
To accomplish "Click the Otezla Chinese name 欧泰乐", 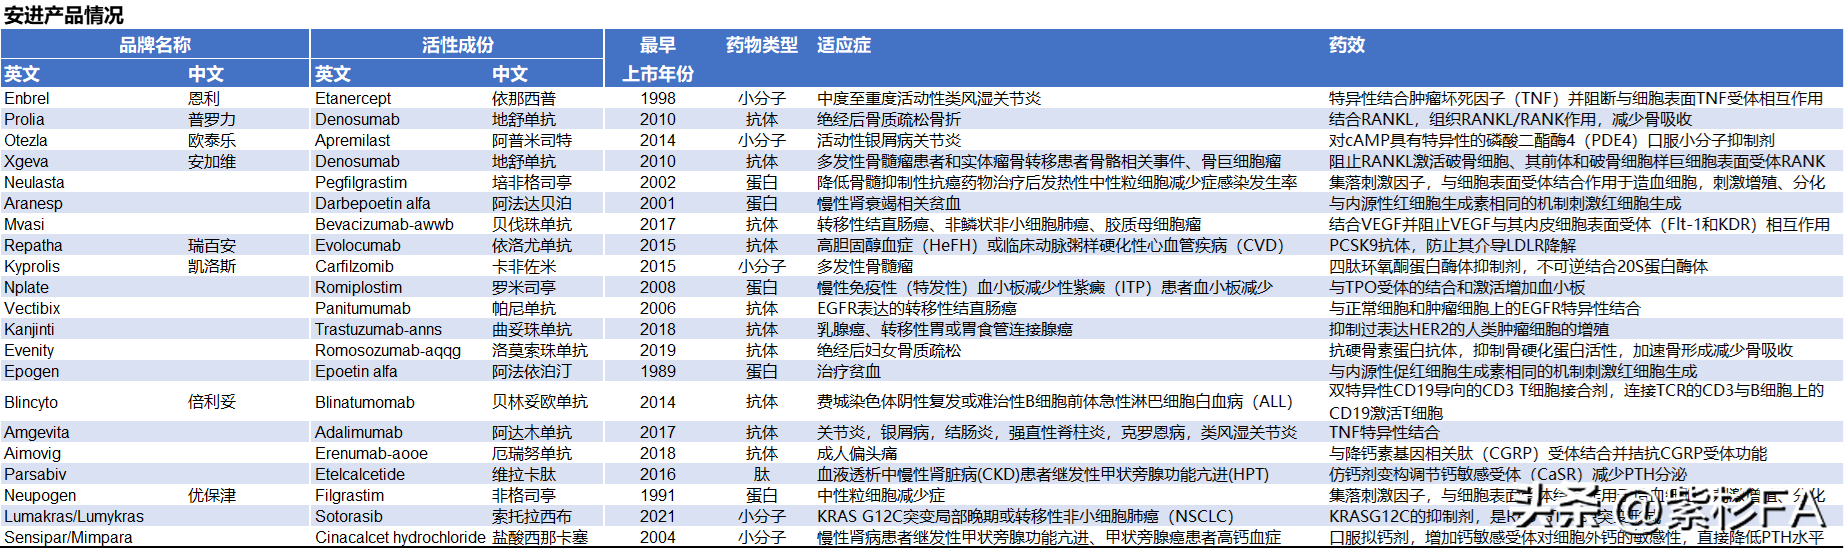I will pos(212,140).
